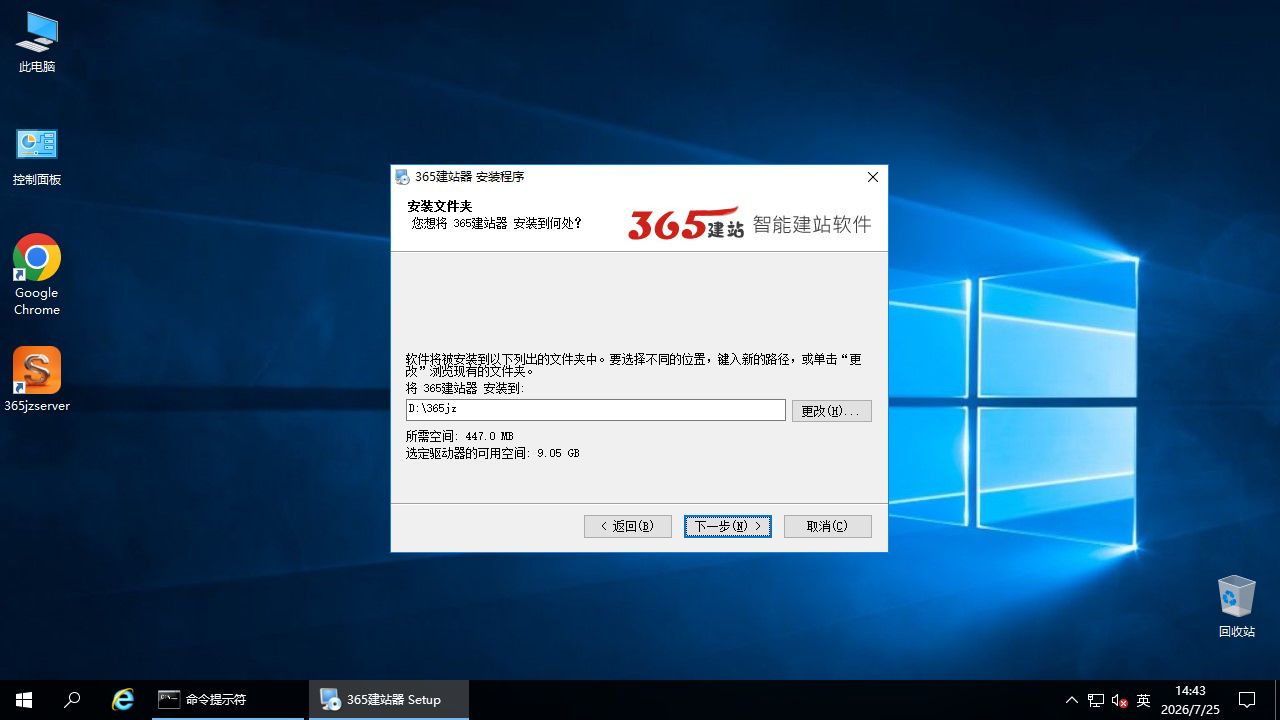Click the 选定驱动器的可用空间: 9.05 GB text
1280x720 pixels.
pyautogui.click(x=493, y=453)
